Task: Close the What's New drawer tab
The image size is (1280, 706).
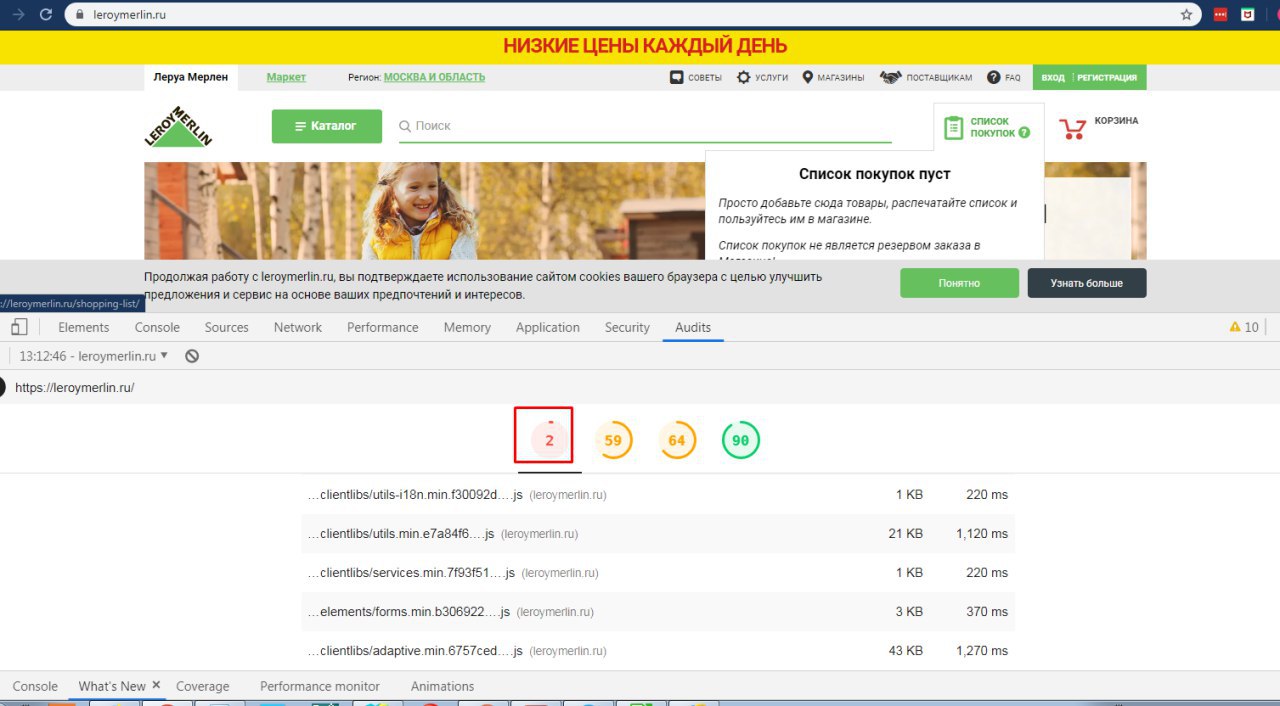Action: pos(156,685)
